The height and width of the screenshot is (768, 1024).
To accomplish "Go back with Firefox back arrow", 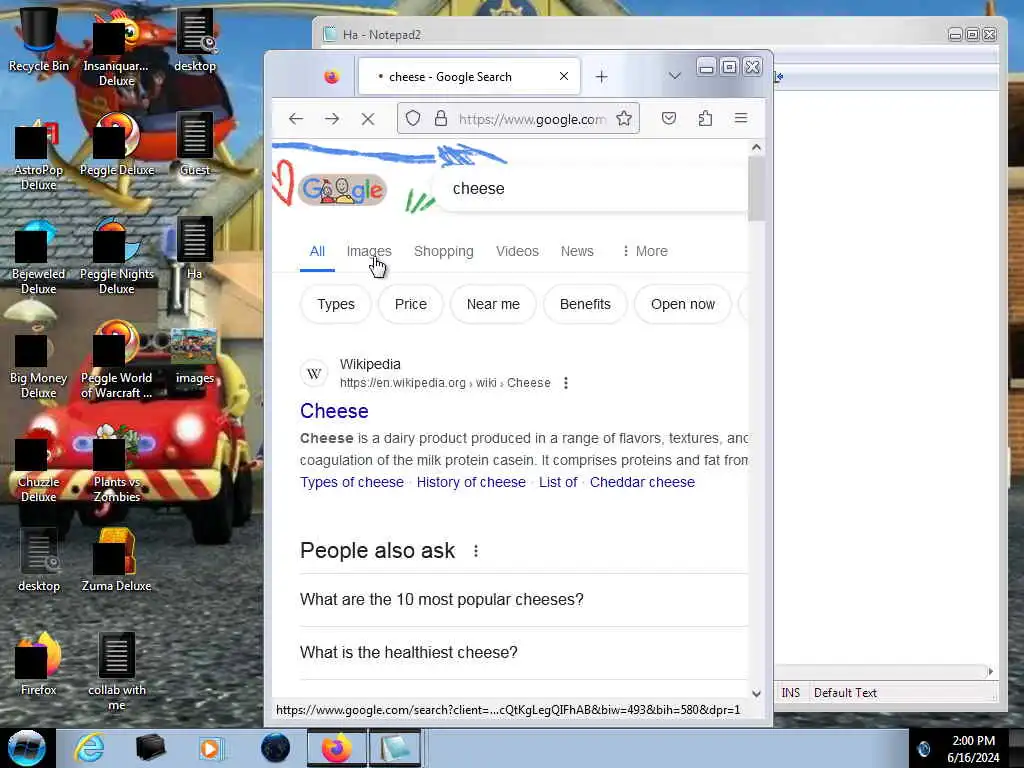I will click(296, 119).
